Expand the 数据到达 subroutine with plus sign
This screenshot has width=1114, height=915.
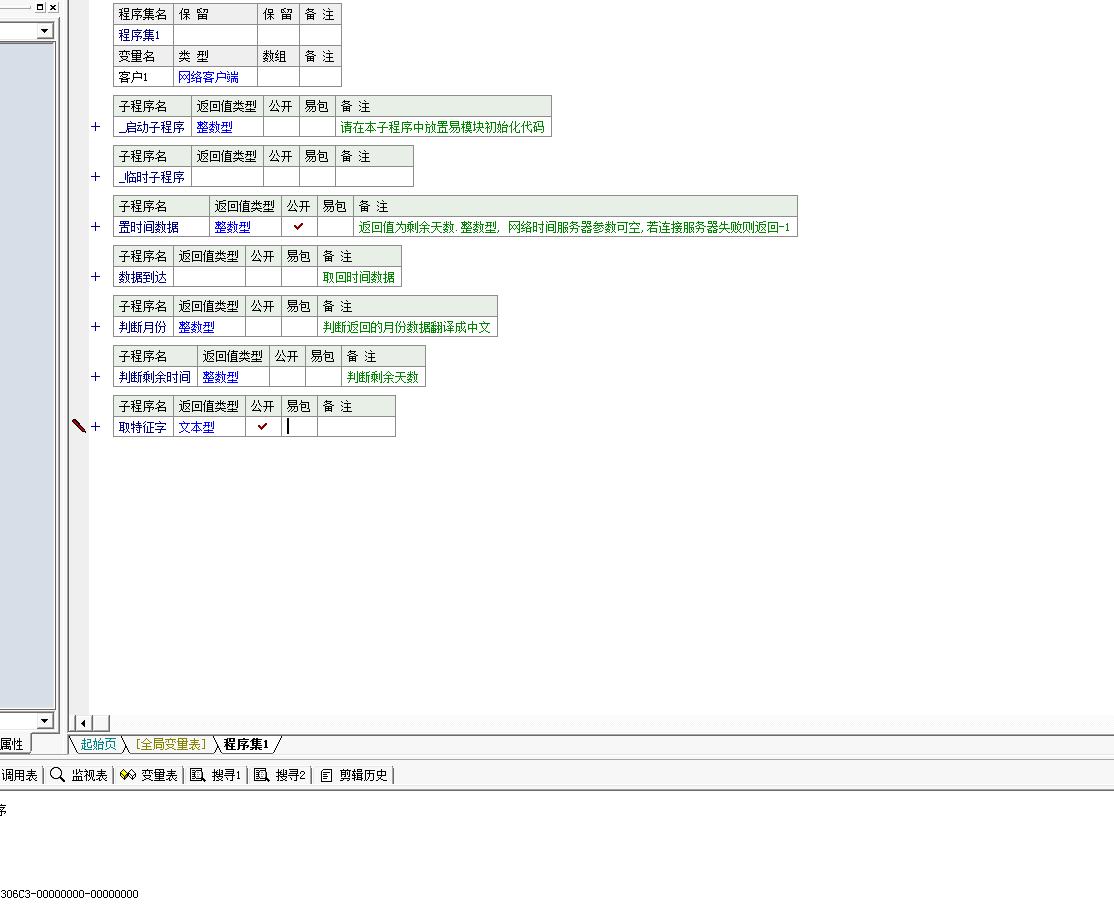coord(96,277)
